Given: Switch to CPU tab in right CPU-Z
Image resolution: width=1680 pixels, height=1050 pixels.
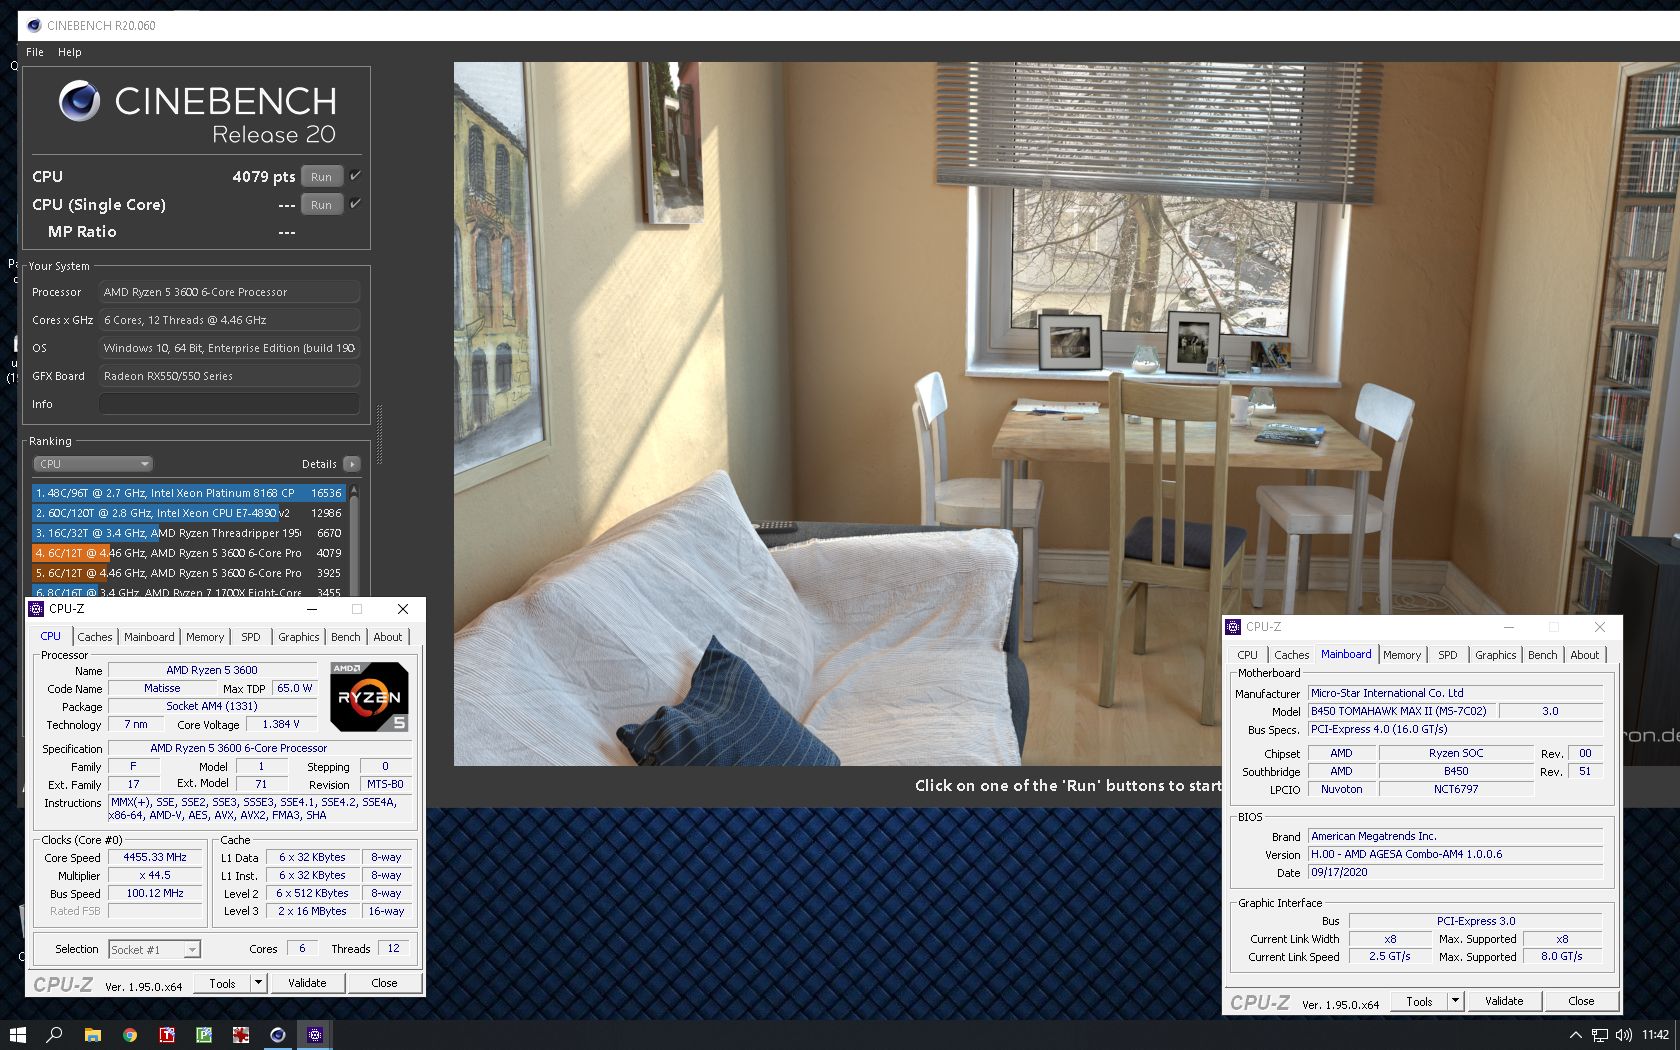Looking at the screenshot, I should (x=1248, y=655).
